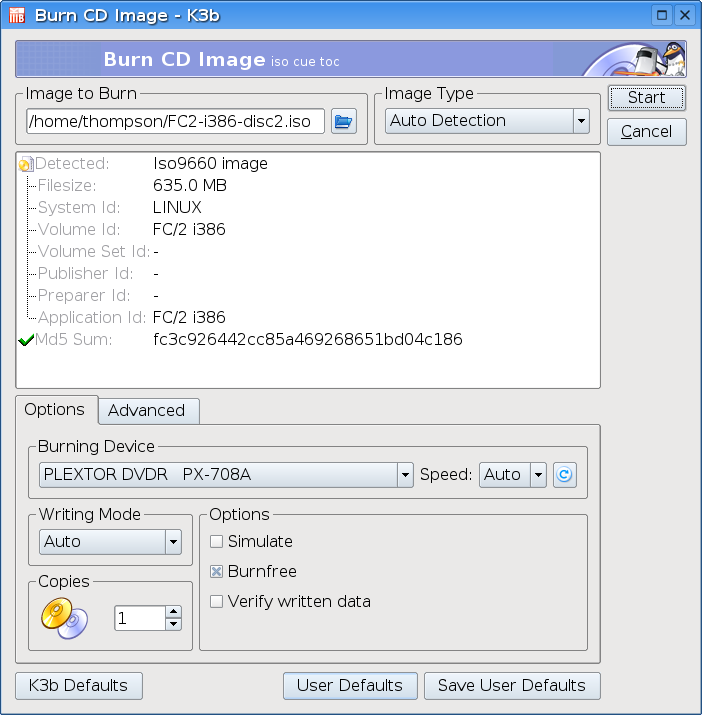Click the refresh speeds icon next to Speed

click(x=565, y=475)
